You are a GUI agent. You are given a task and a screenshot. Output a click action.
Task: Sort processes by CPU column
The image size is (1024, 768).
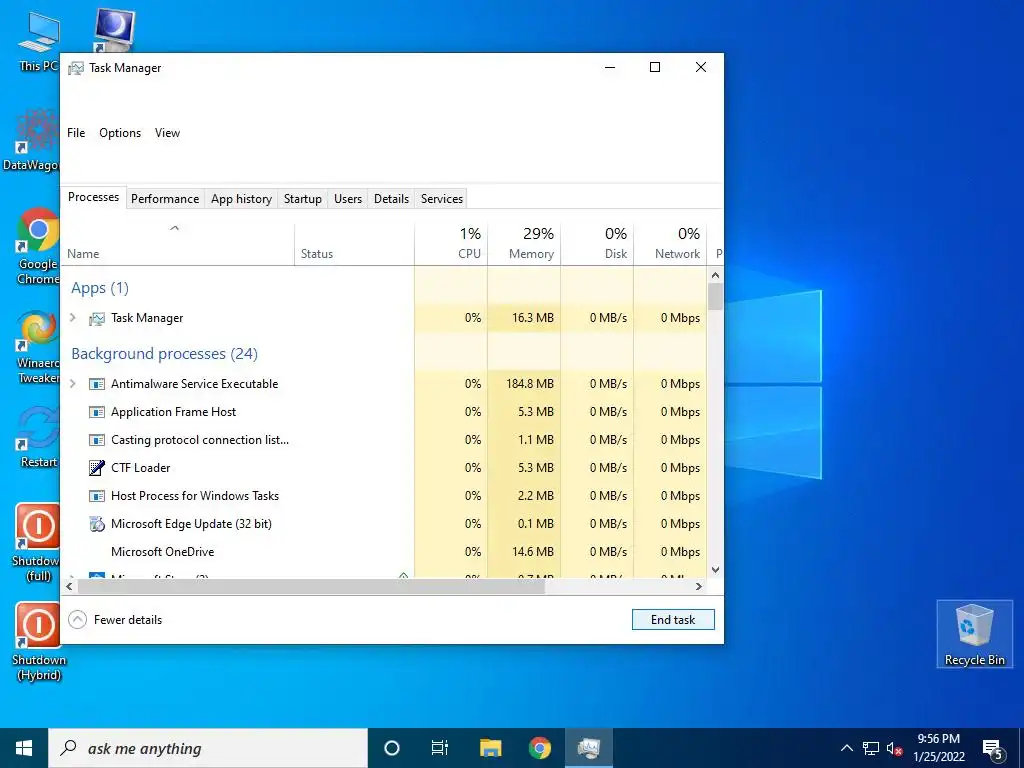451,245
